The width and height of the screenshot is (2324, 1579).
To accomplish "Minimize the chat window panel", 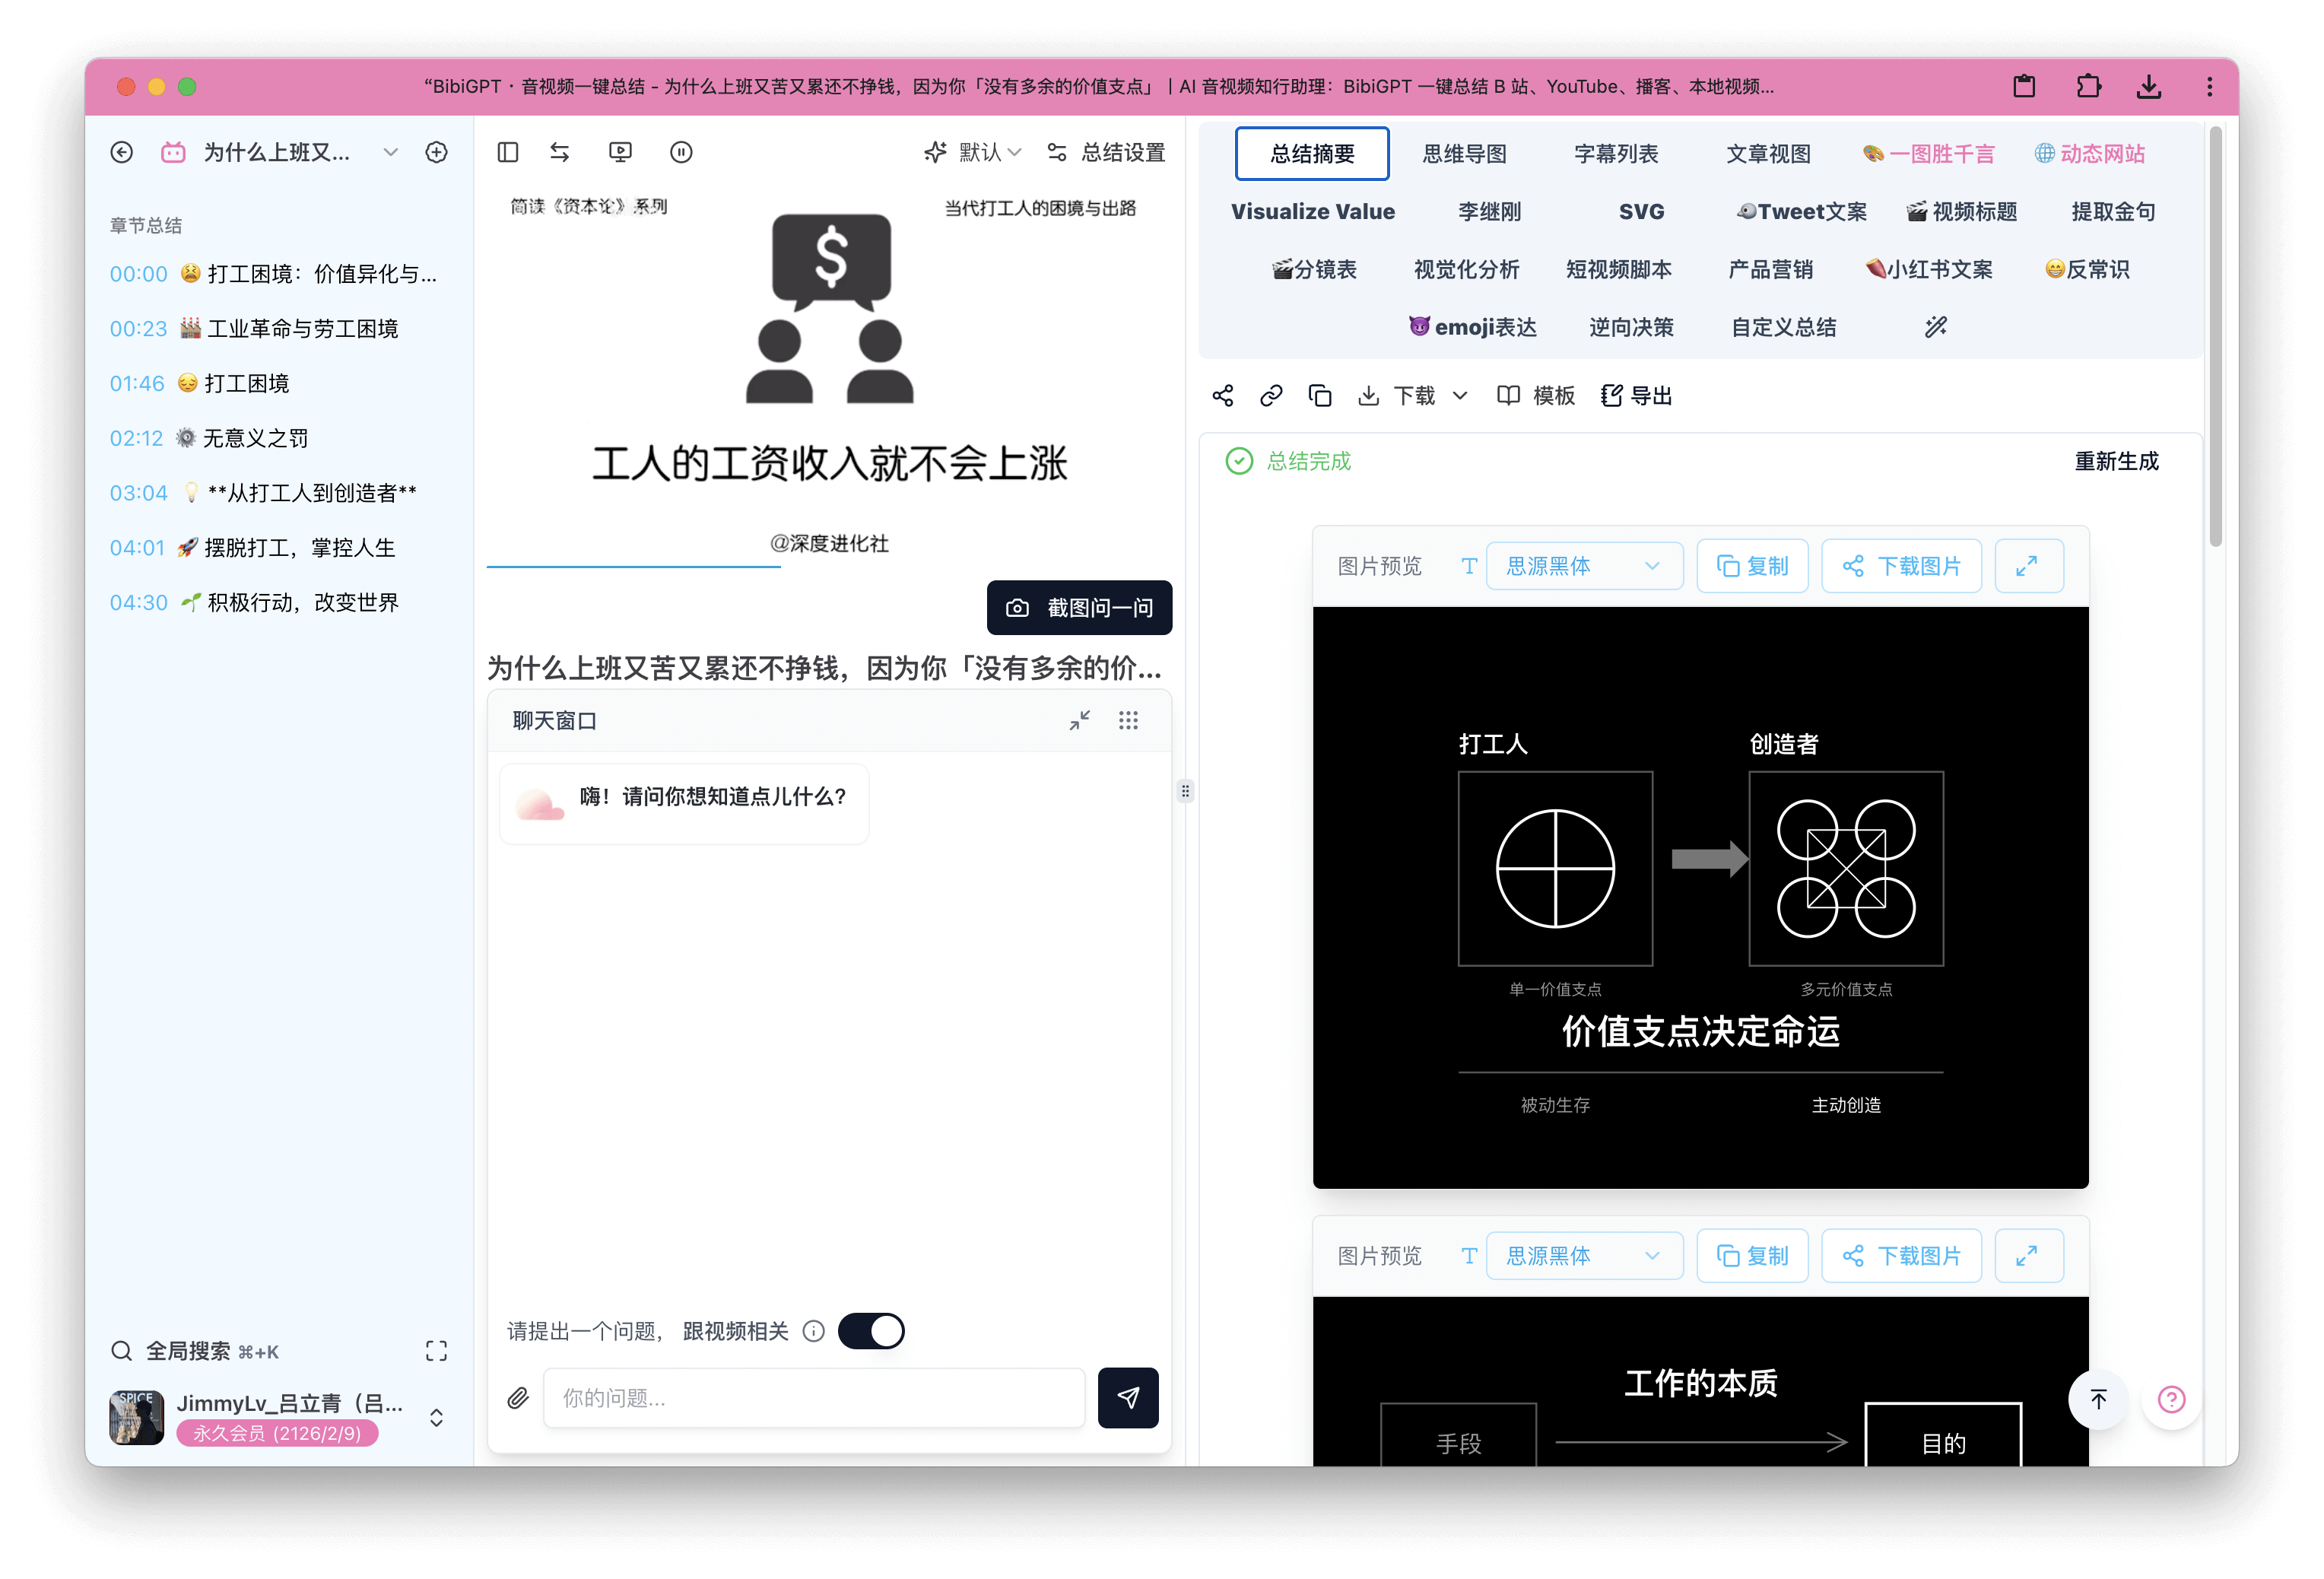I will tap(1079, 720).
